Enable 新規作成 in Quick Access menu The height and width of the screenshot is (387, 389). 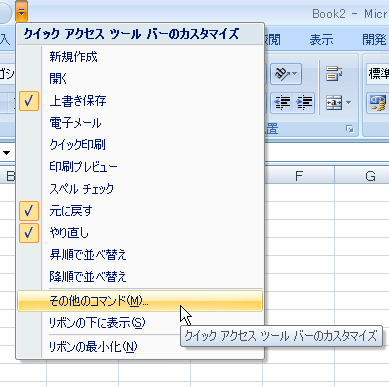coord(140,57)
